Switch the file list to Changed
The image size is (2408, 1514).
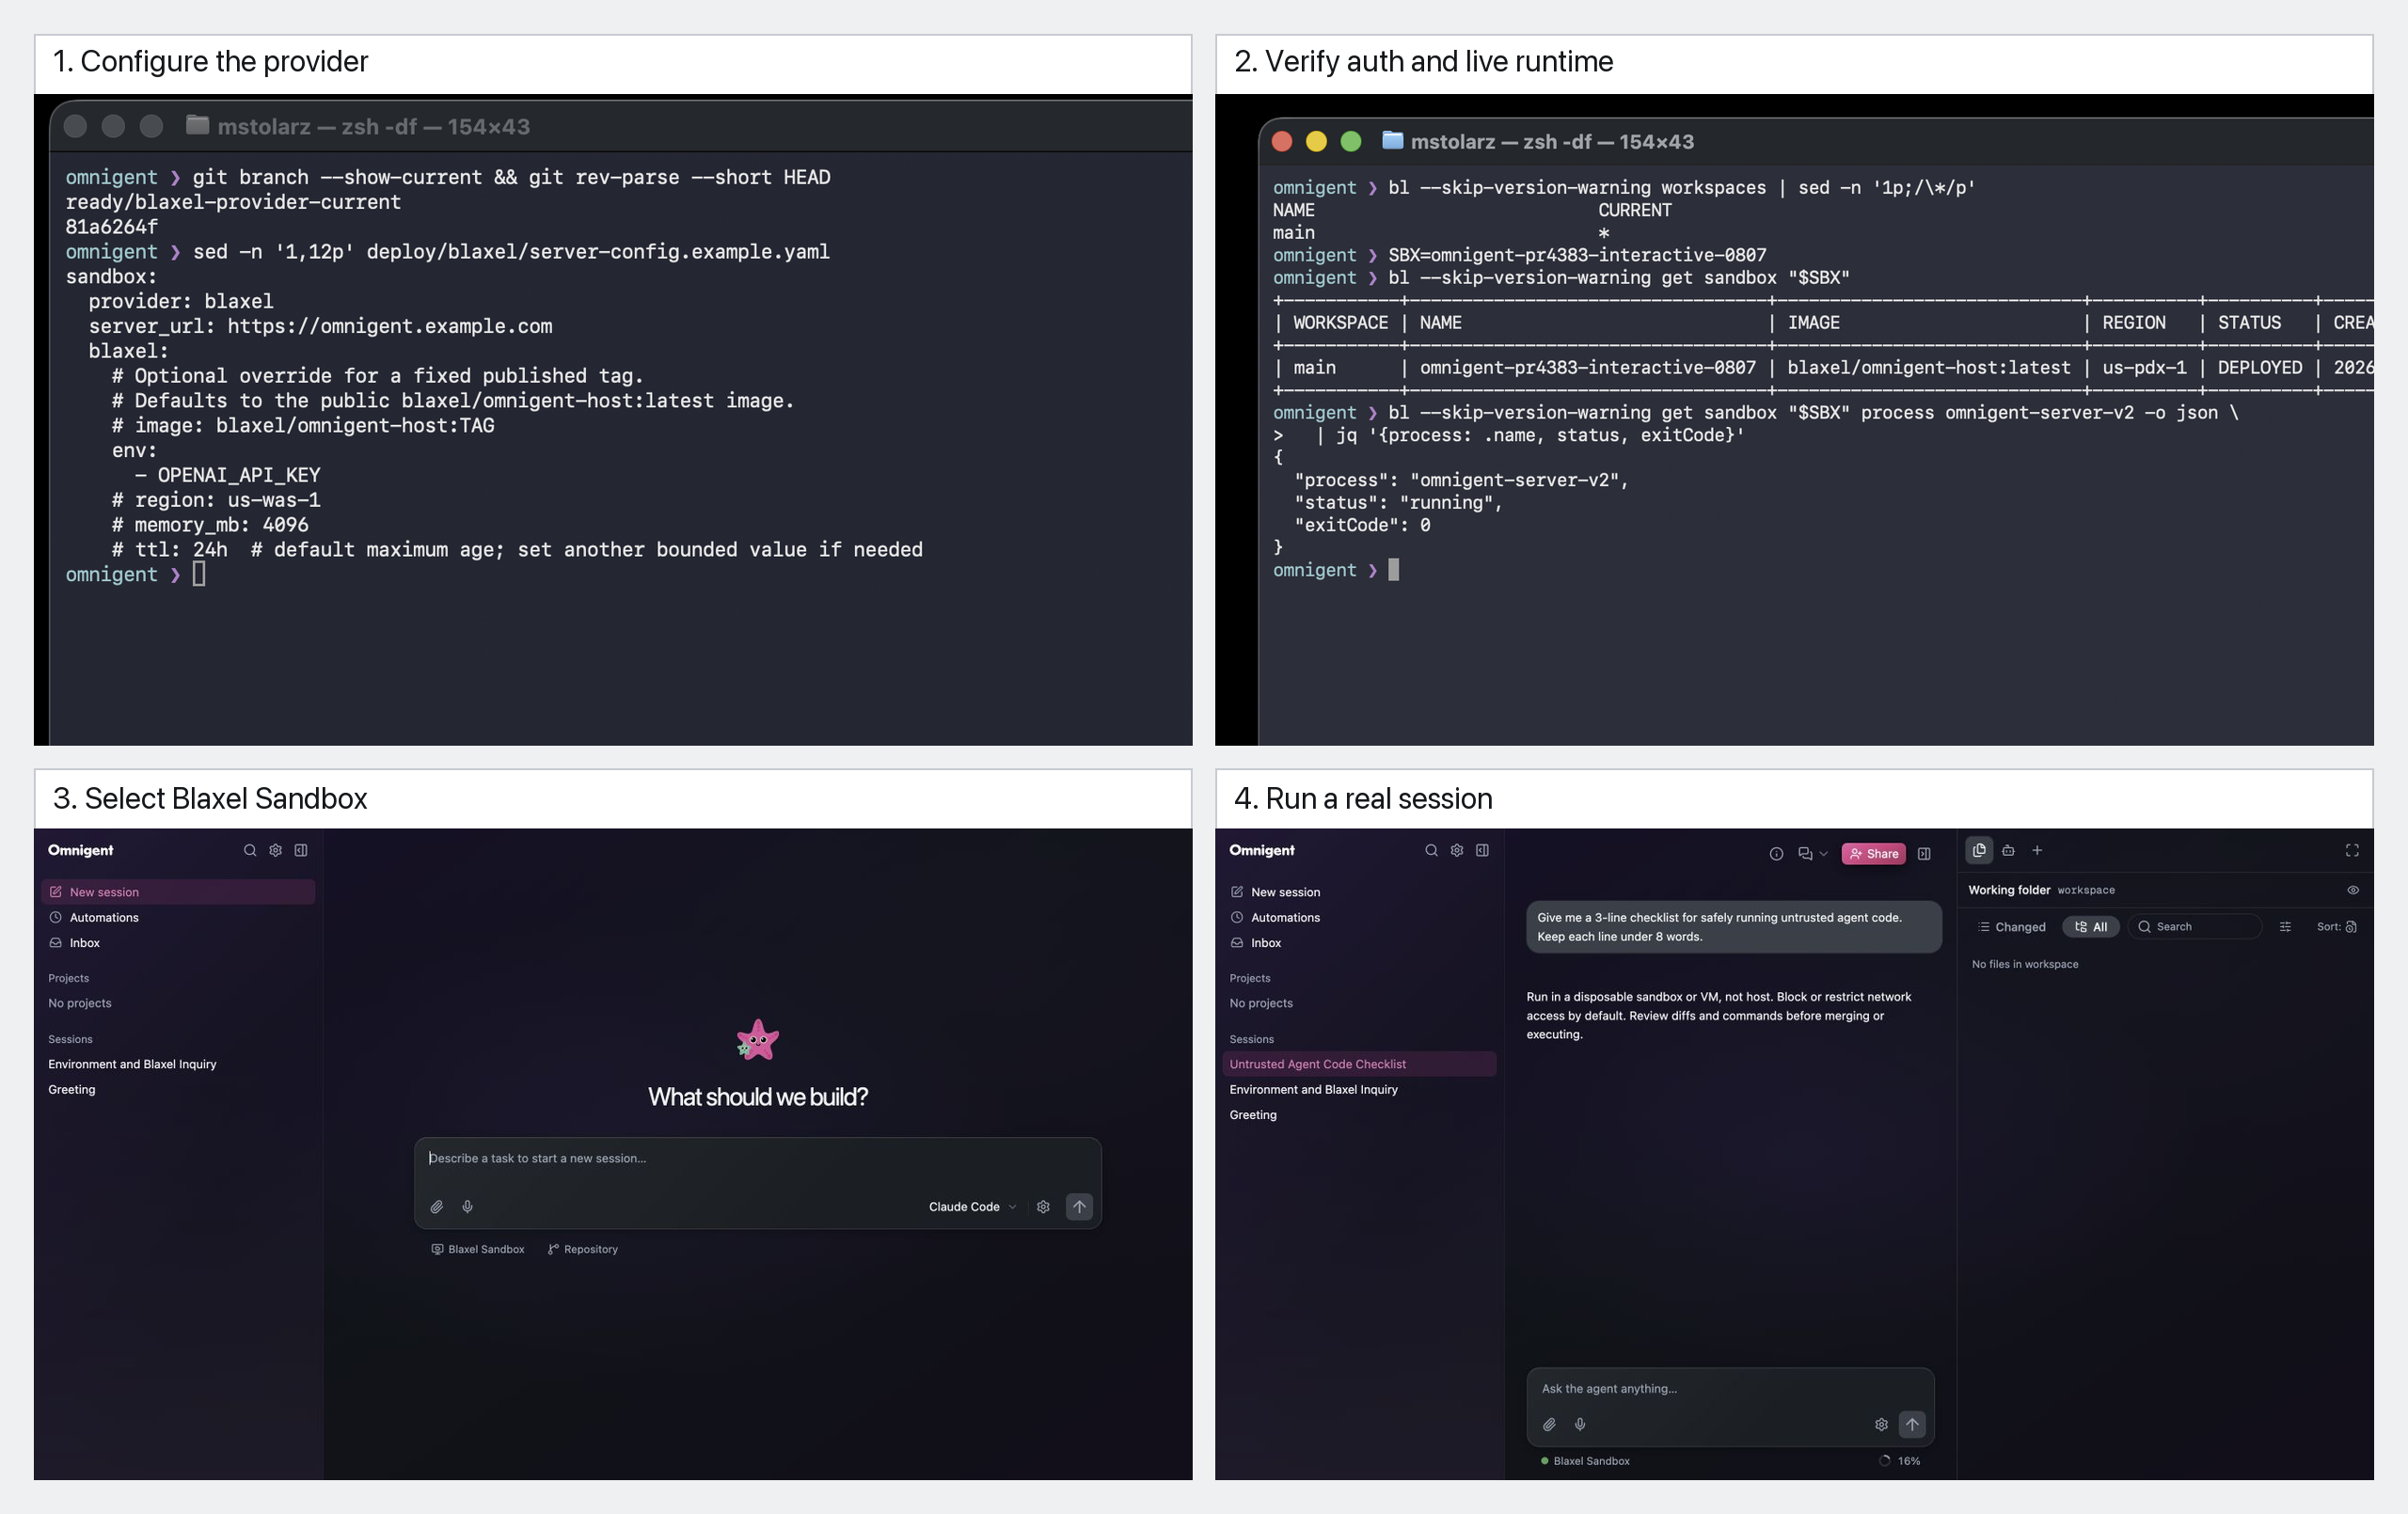[2012, 927]
